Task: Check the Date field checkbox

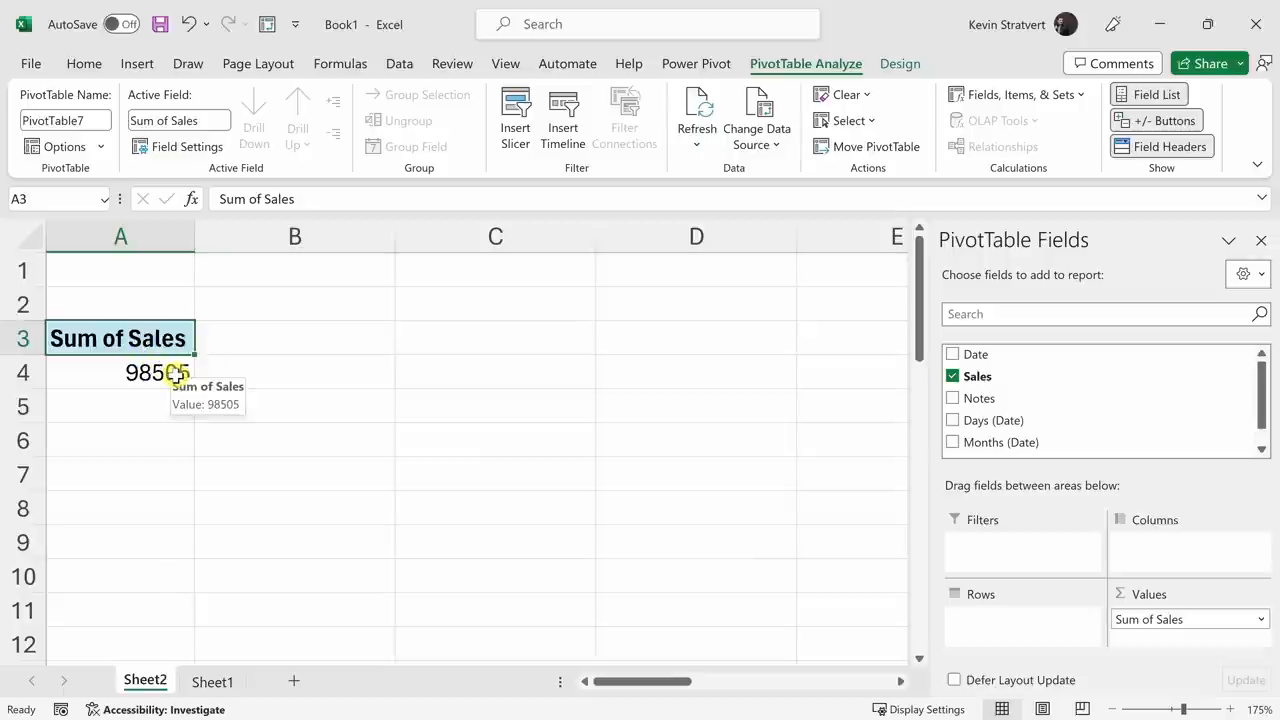Action: click(x=953, y=354)
